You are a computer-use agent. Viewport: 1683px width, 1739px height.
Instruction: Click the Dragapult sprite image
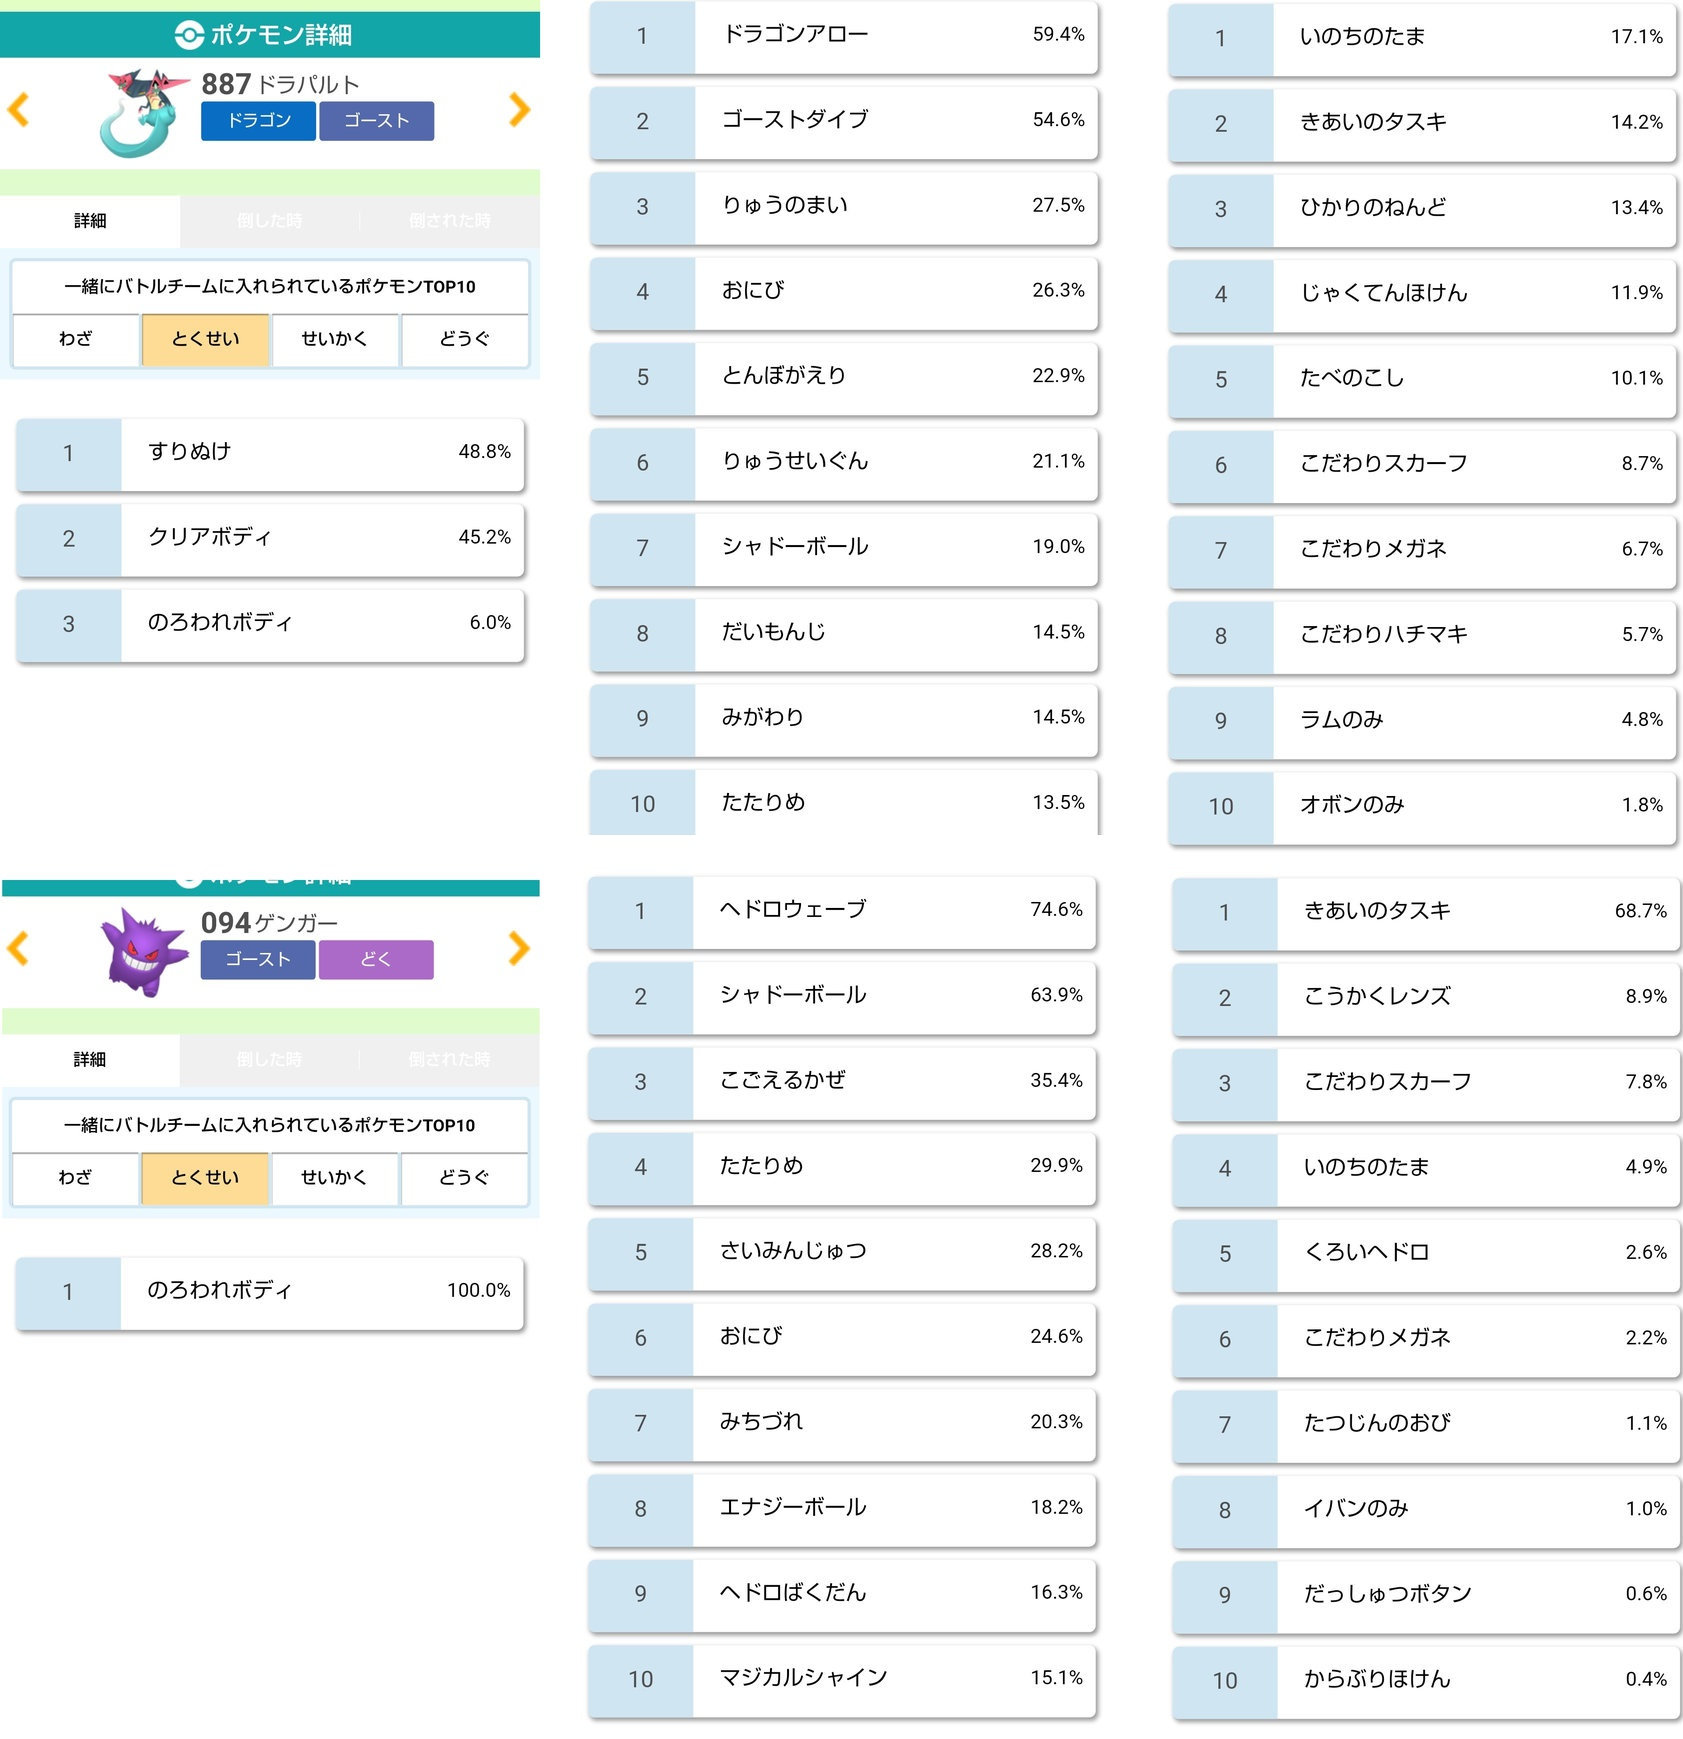142,112
